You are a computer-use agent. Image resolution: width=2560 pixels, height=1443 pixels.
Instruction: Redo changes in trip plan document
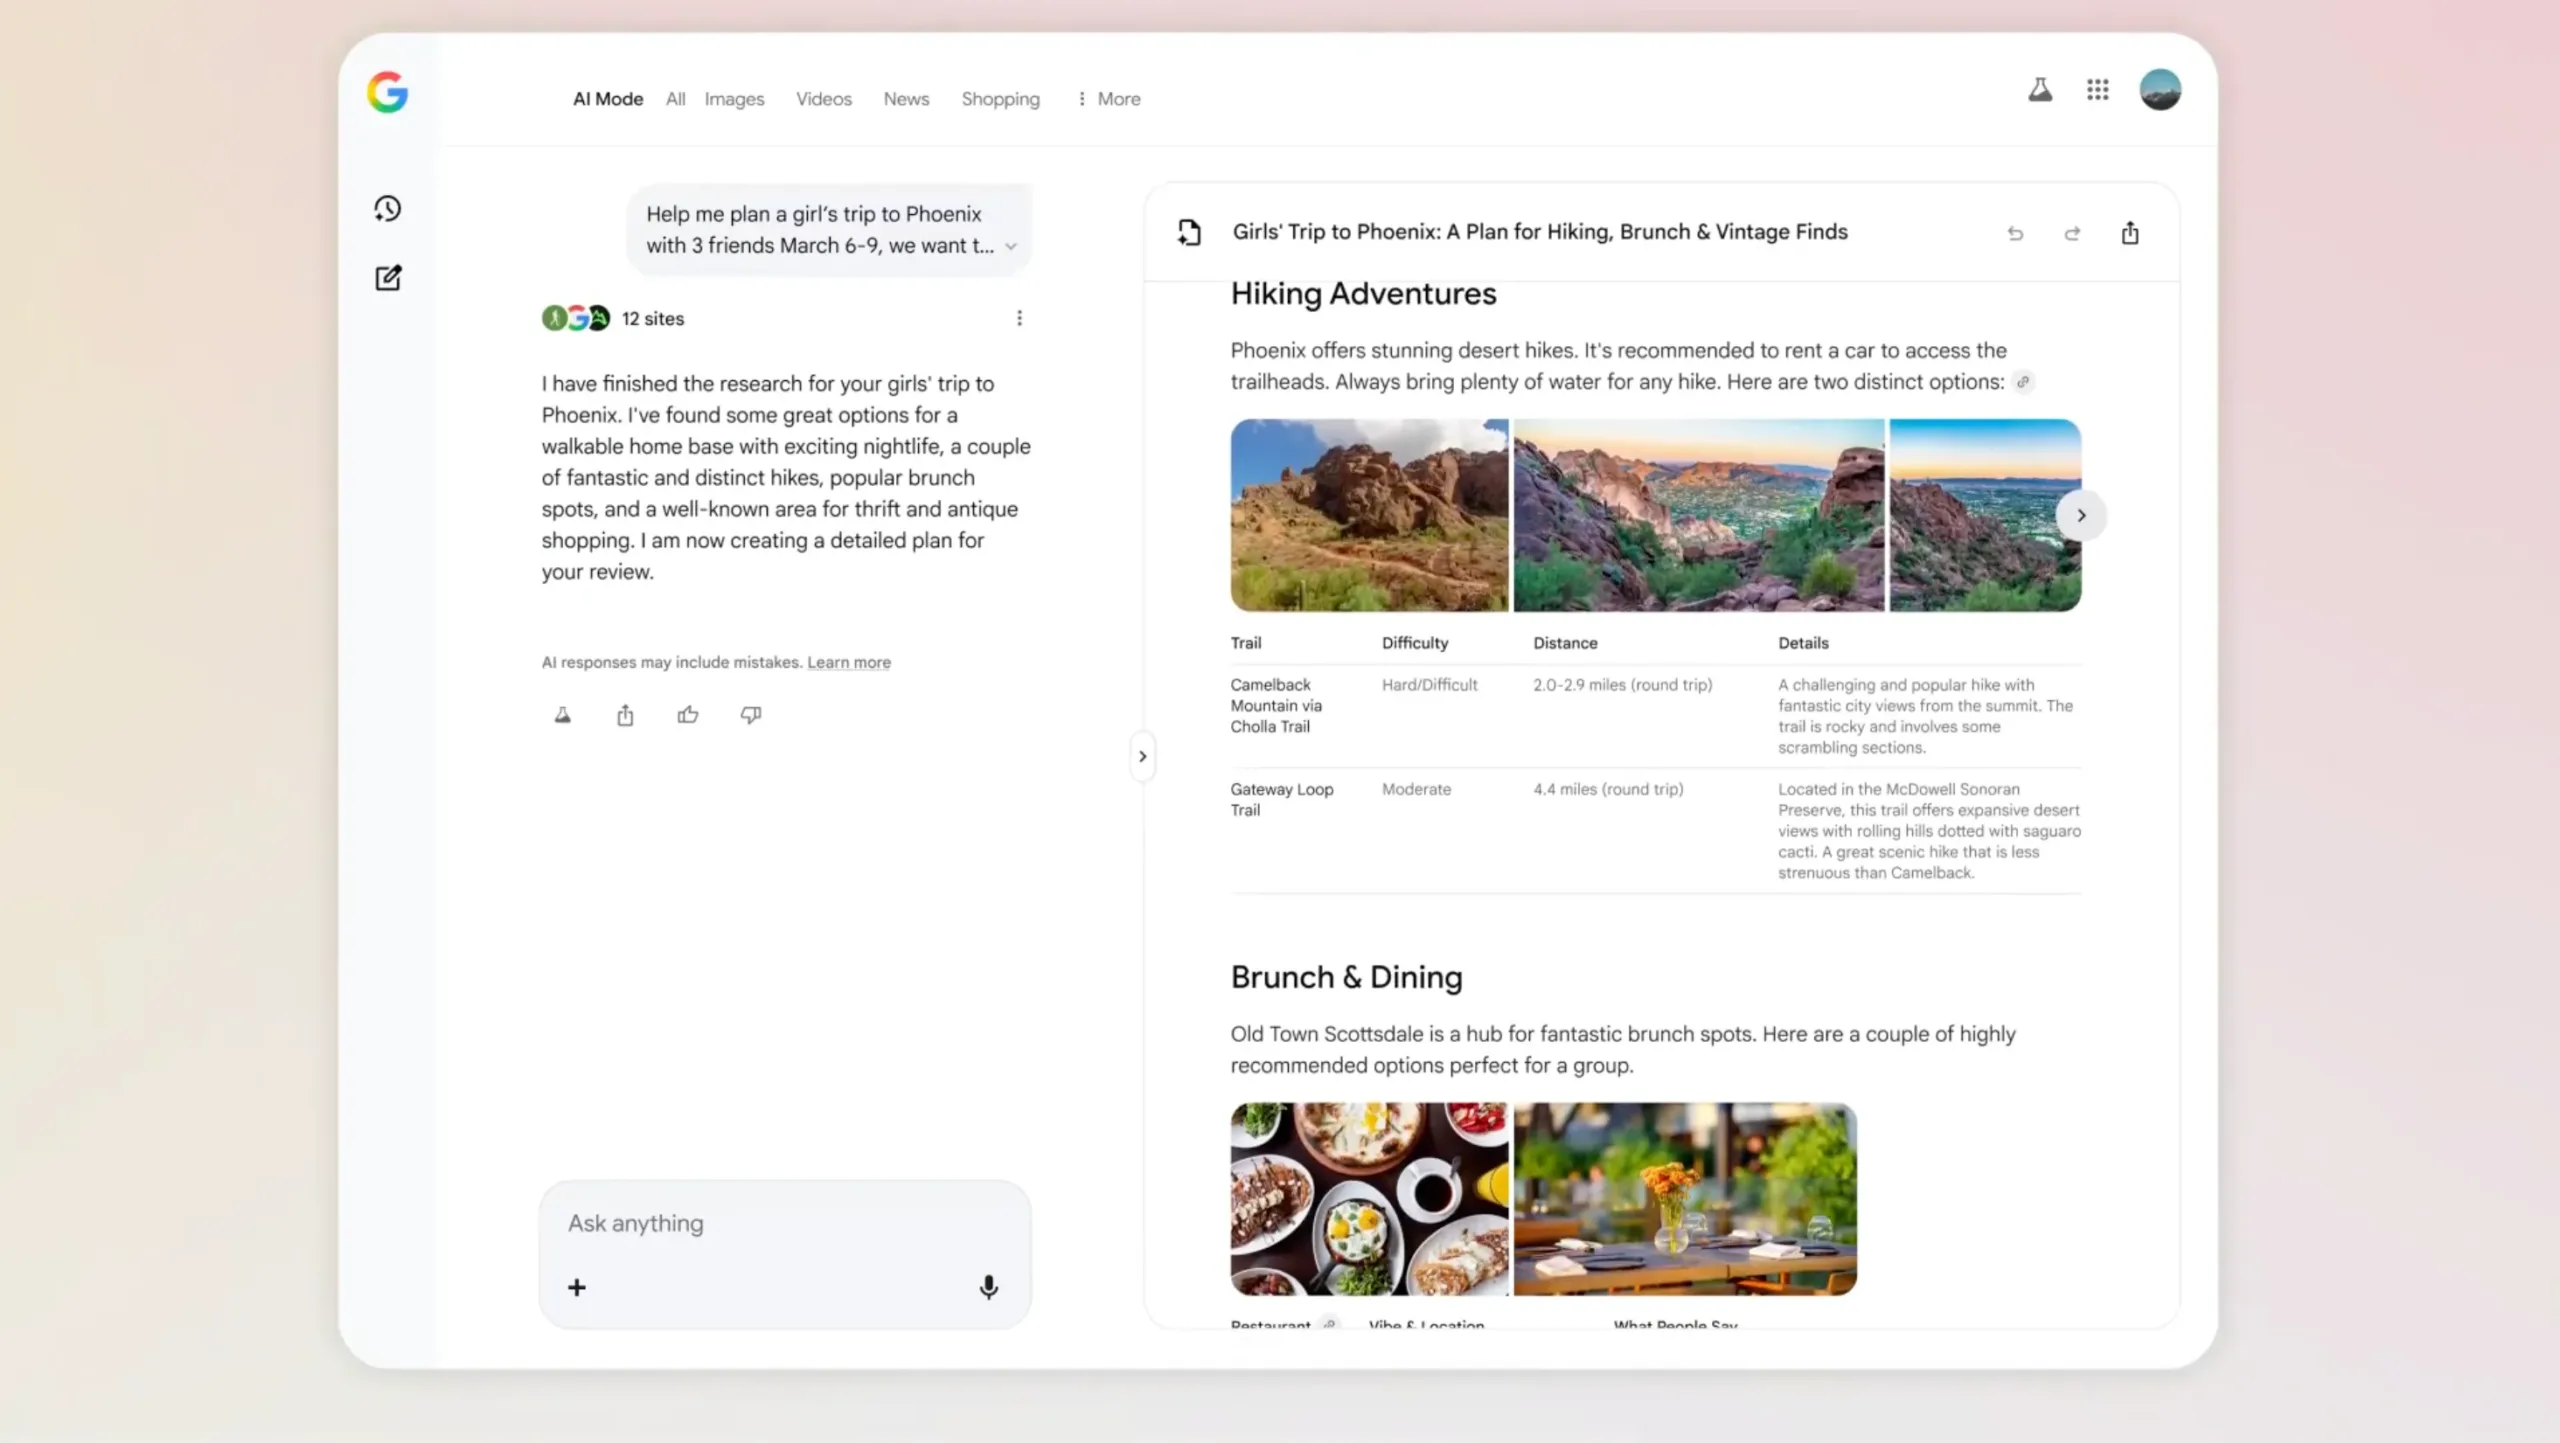pos(2072,232)
